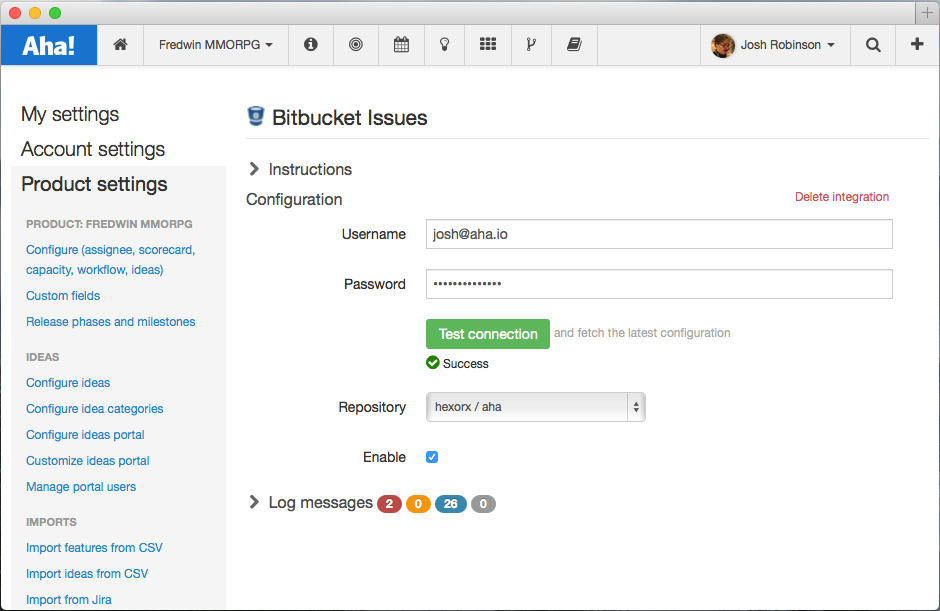Open Account settings
940x611 pixels.
coord(93,149)
